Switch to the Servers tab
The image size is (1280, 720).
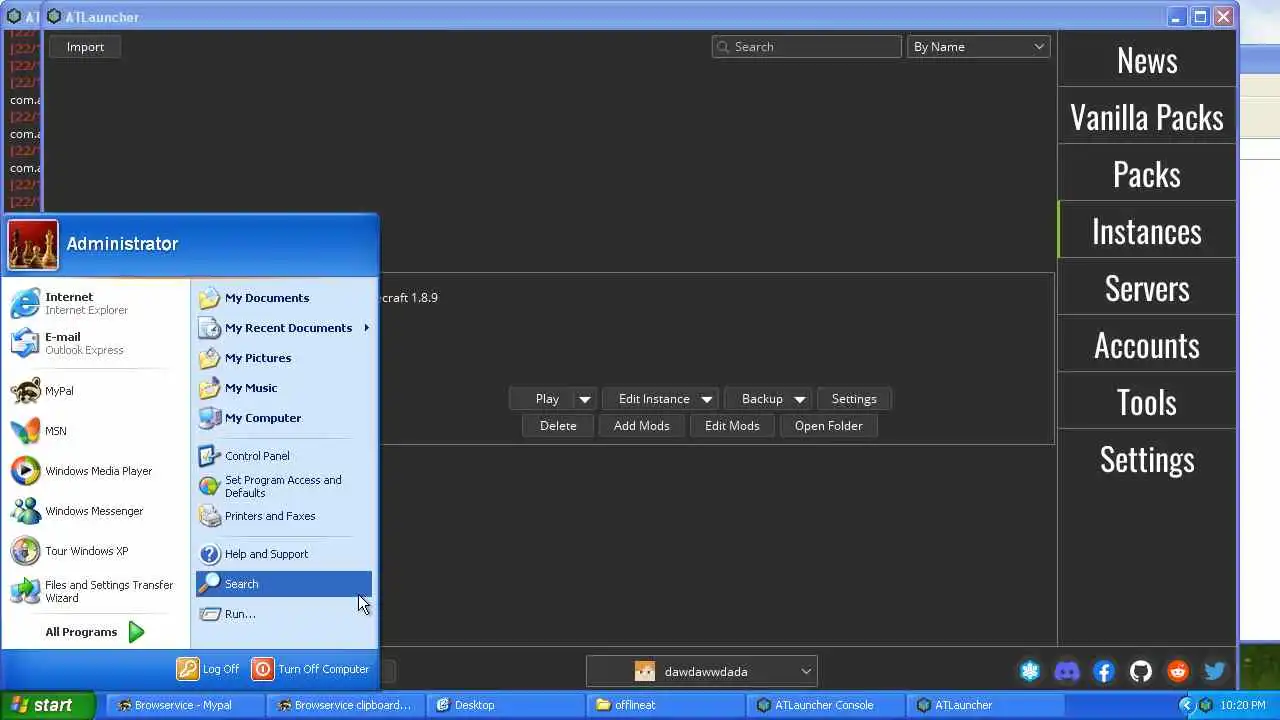click(1147, 288)
